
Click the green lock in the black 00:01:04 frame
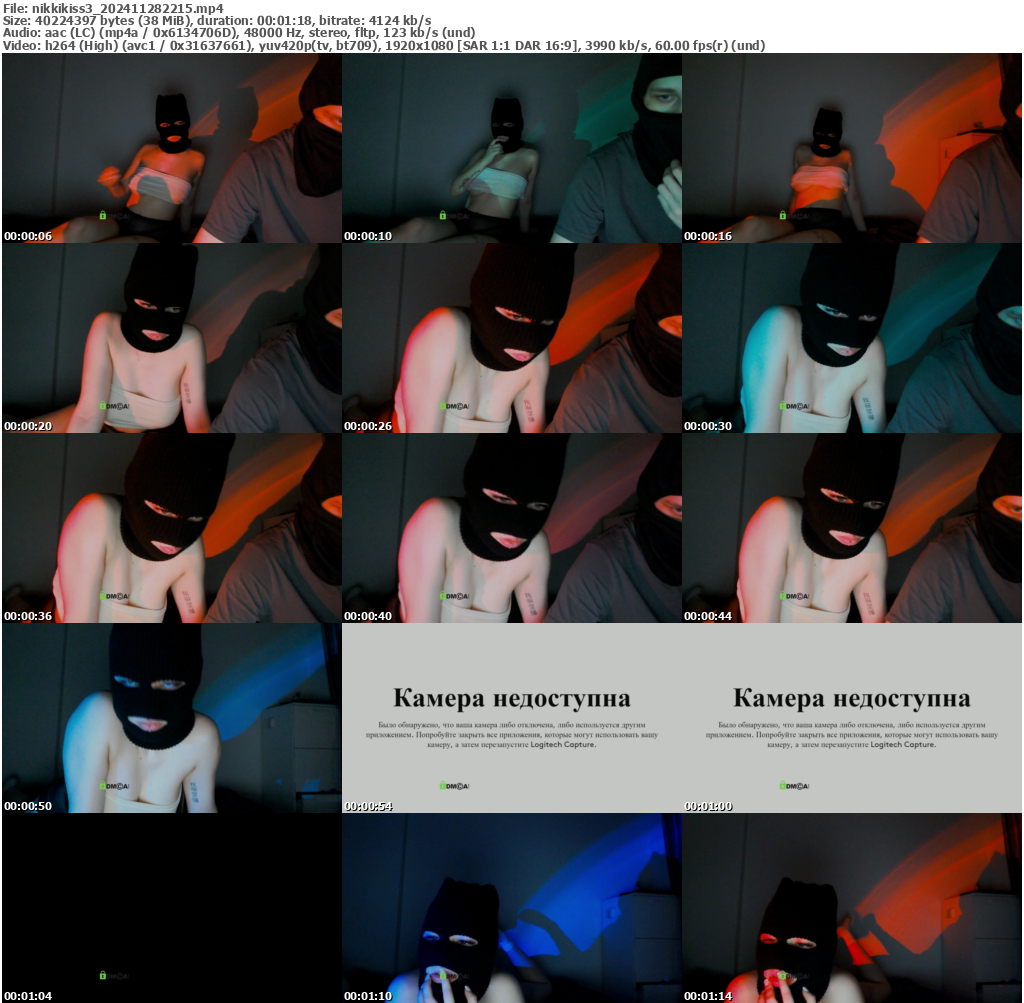pyautogui.click(x=103, y=975)
